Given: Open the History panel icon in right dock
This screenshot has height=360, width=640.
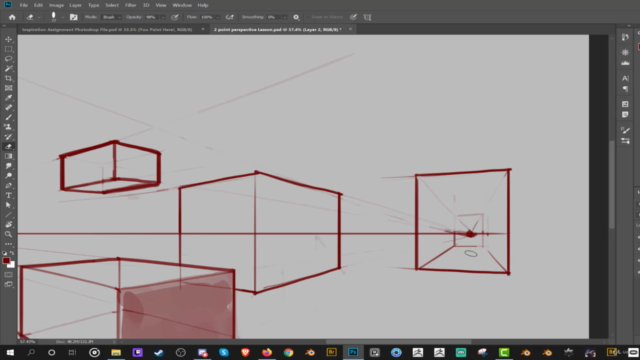Looking at the screenshot, I should coord(625,37).
